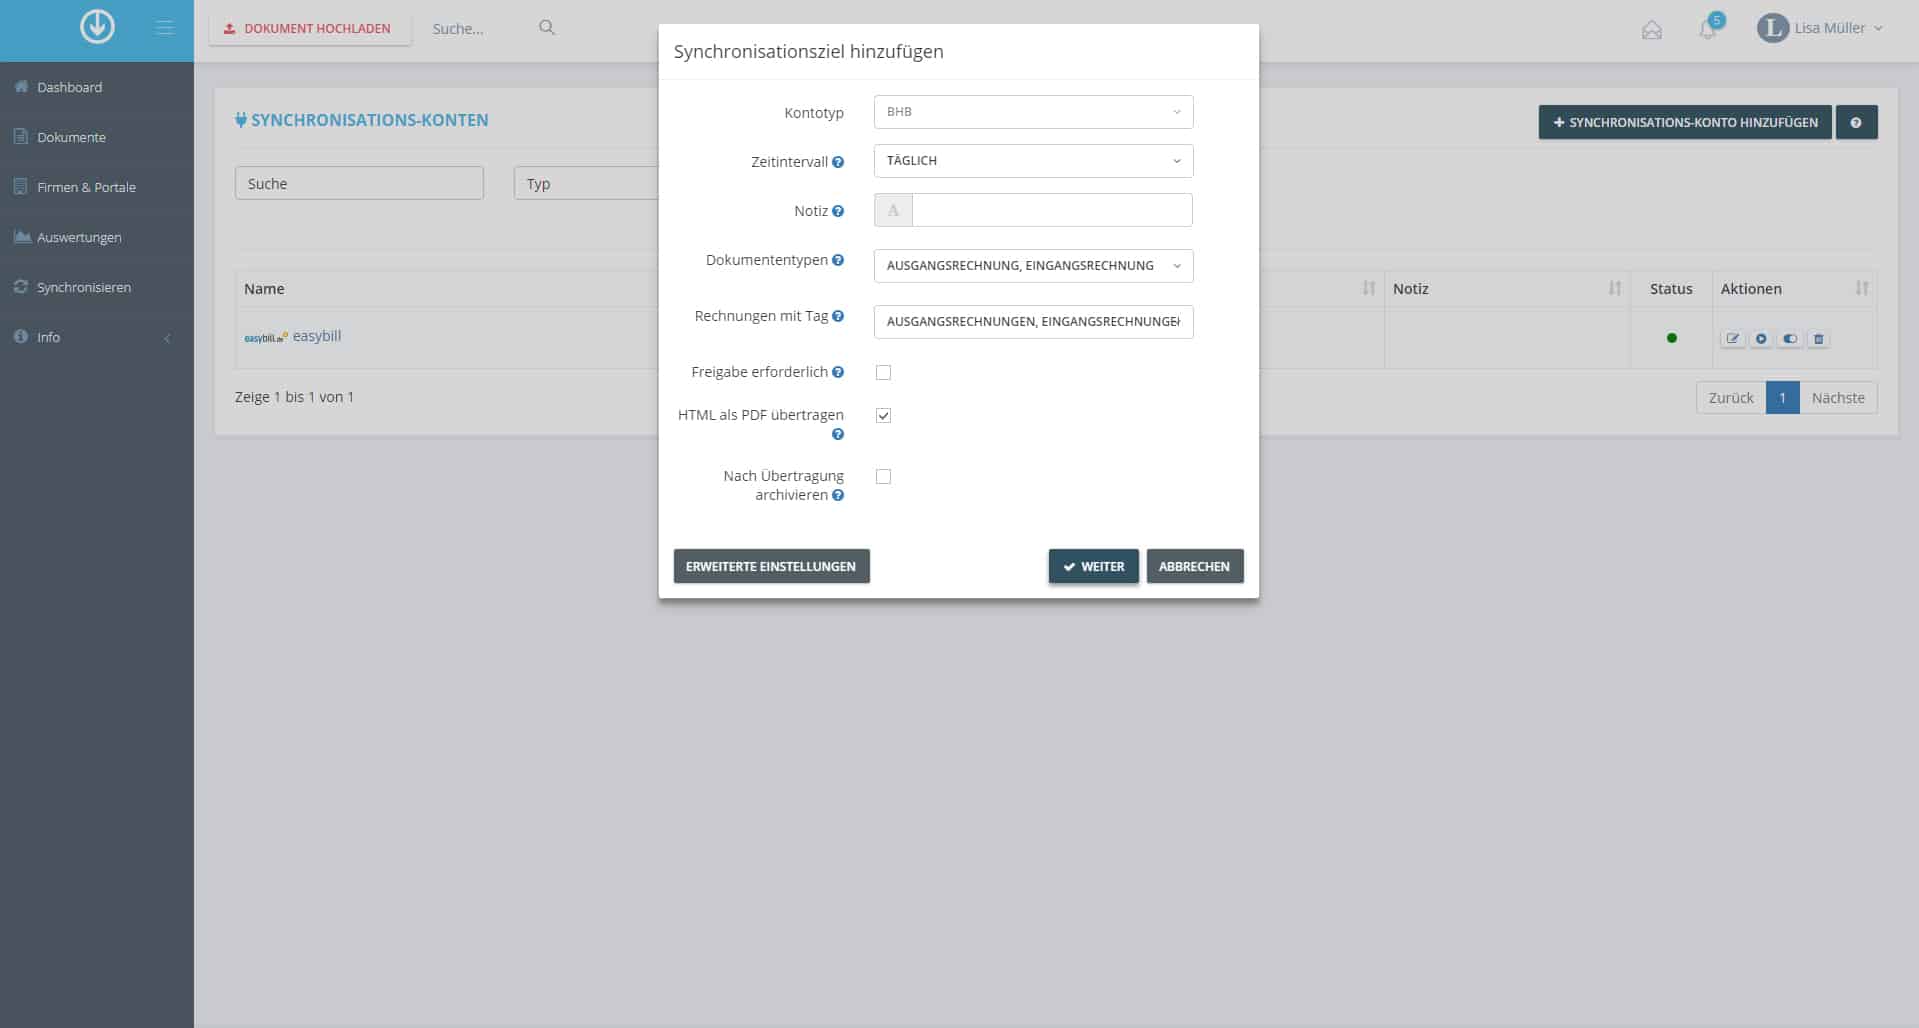
Task: Delete the easybill account using the trash icon
Action: click(x=1819, y=339)
